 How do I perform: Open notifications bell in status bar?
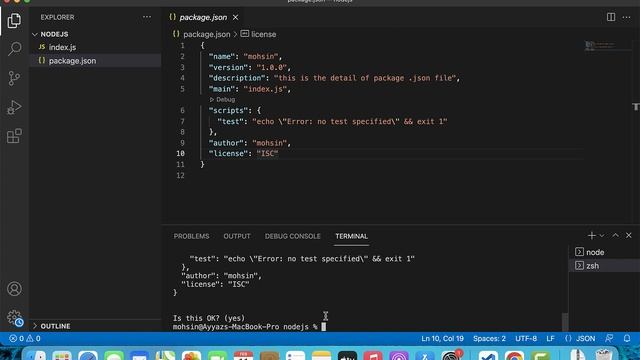click(x=627, y=338)
